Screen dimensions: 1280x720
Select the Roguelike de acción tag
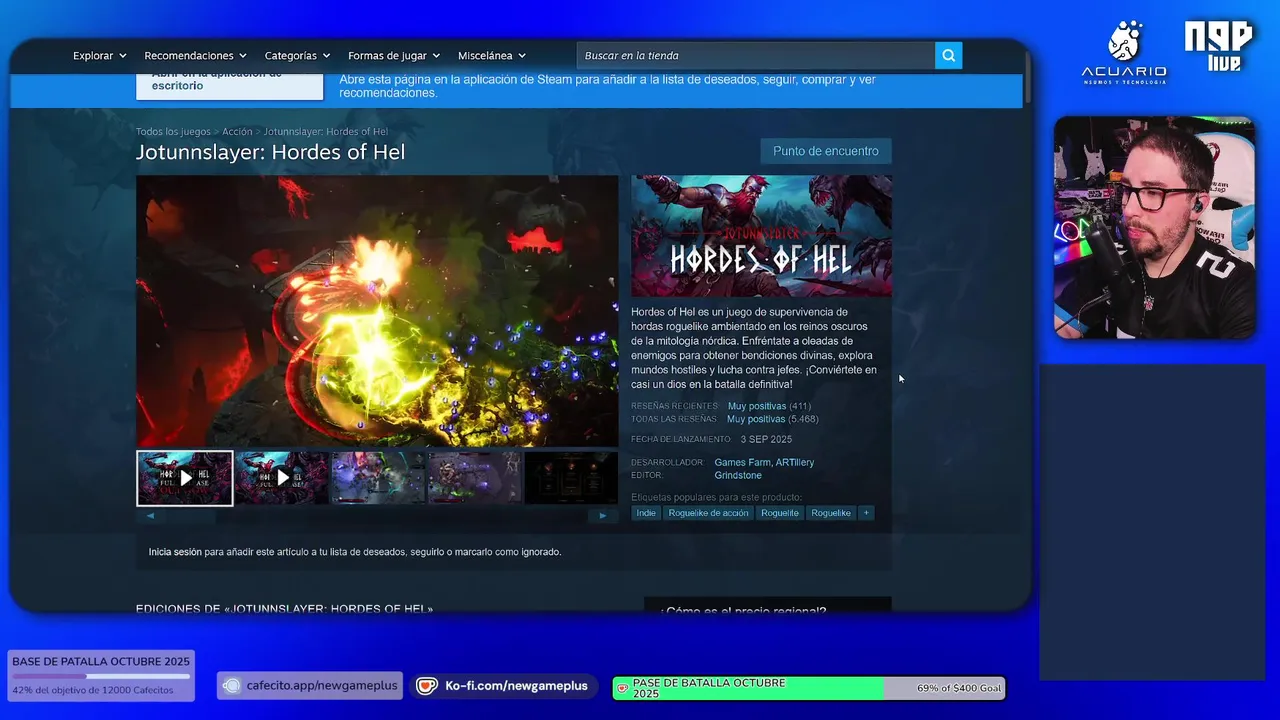708,513
